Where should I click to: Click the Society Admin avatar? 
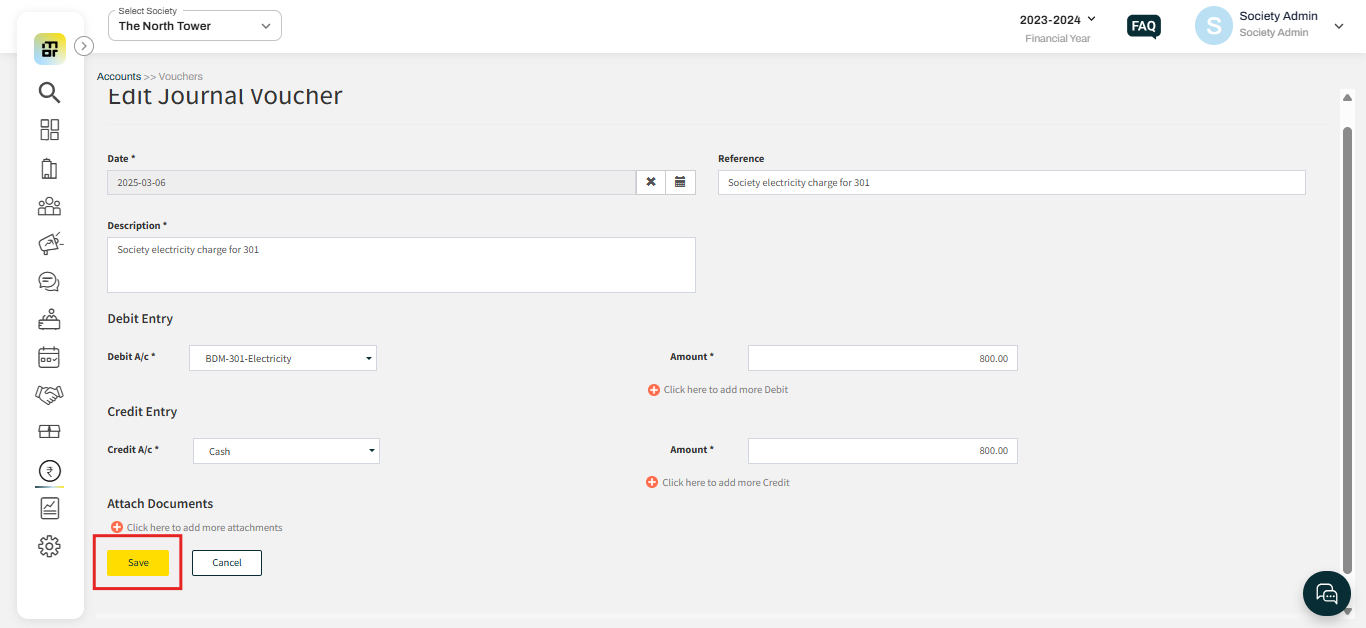point(1213,26)
